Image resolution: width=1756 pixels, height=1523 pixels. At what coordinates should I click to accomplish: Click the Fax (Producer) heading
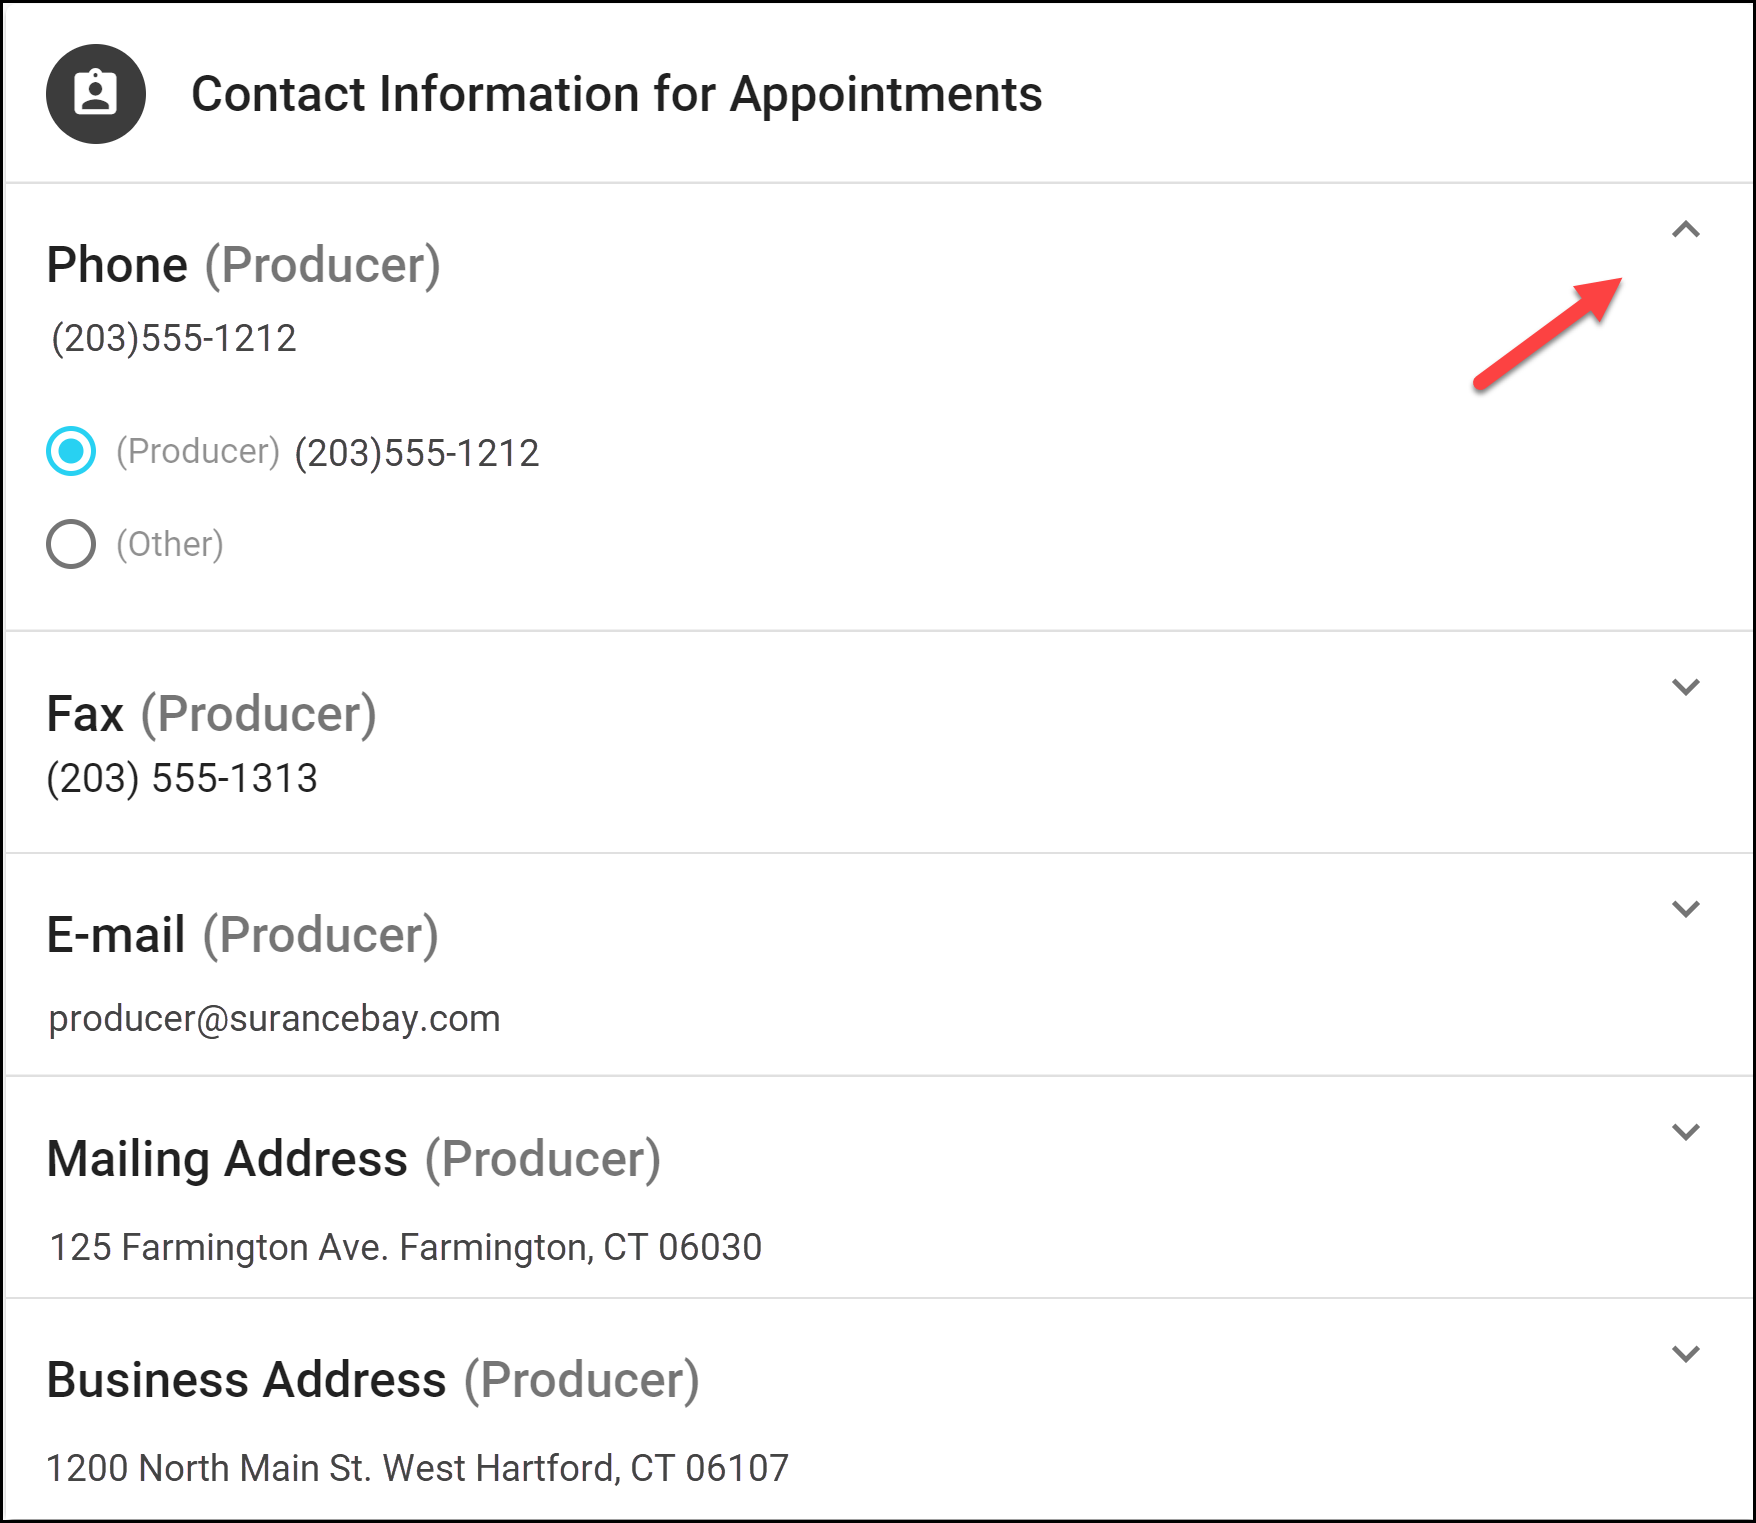tap(212, 714)
